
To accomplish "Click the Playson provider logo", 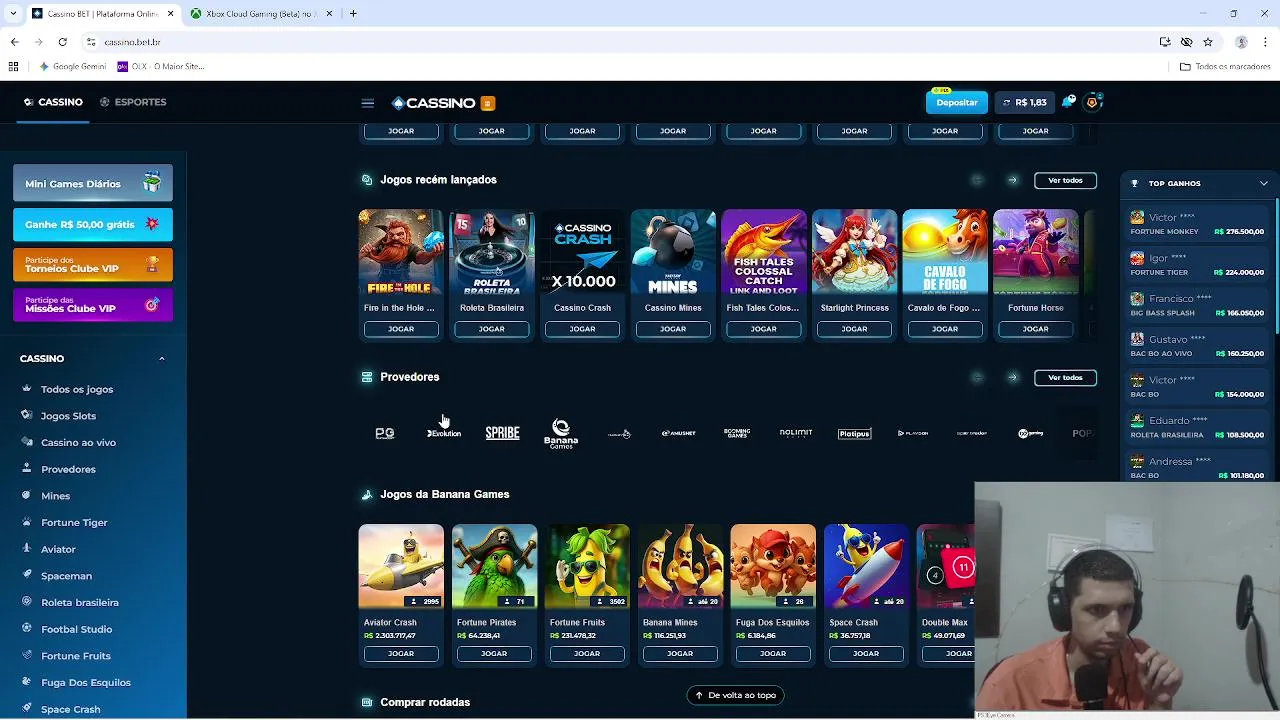I will coord(913,433).
